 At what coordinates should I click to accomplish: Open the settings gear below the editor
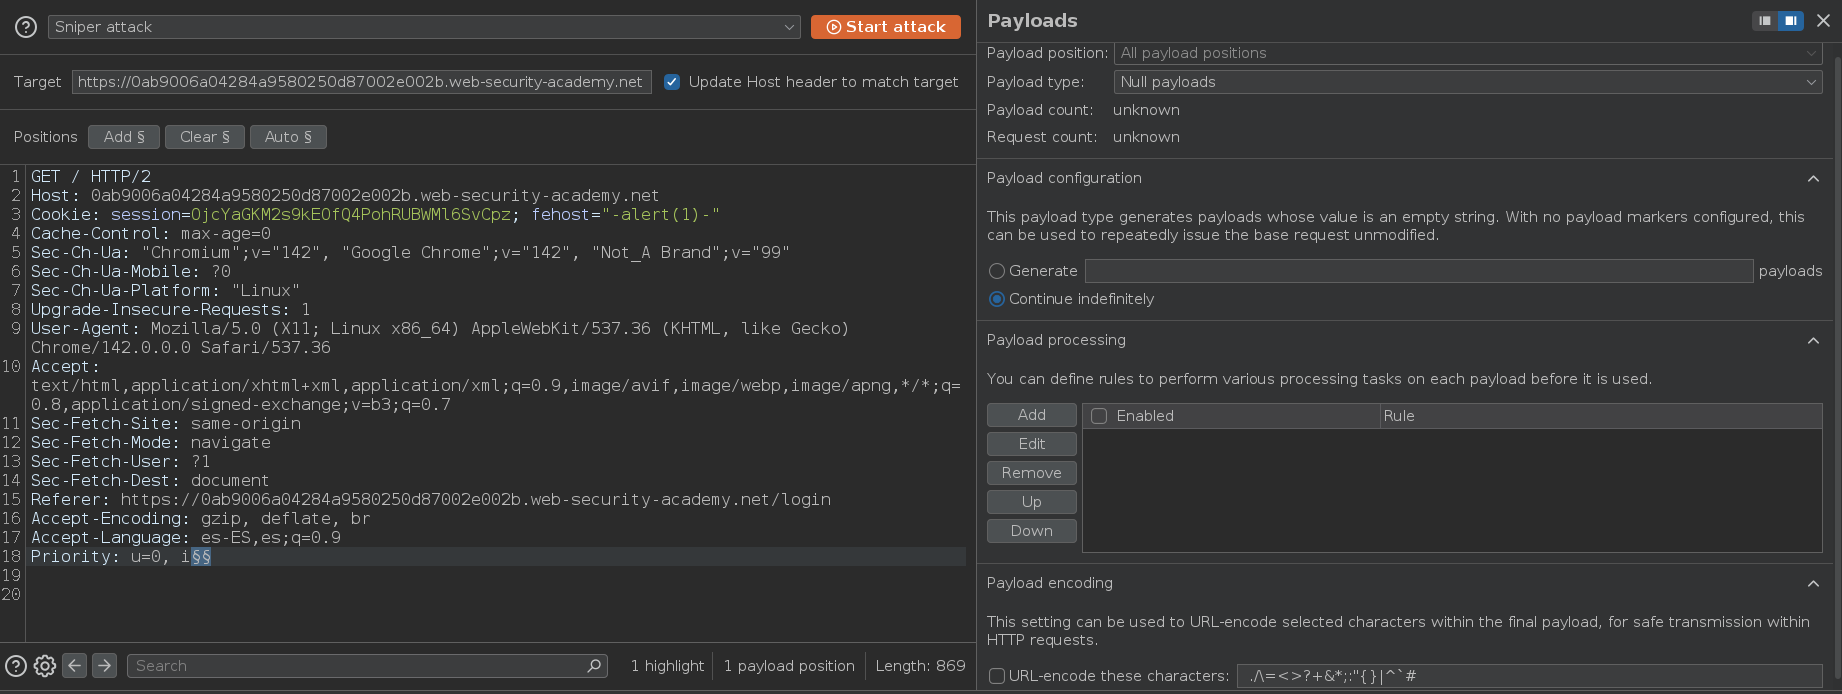(45, 666)
